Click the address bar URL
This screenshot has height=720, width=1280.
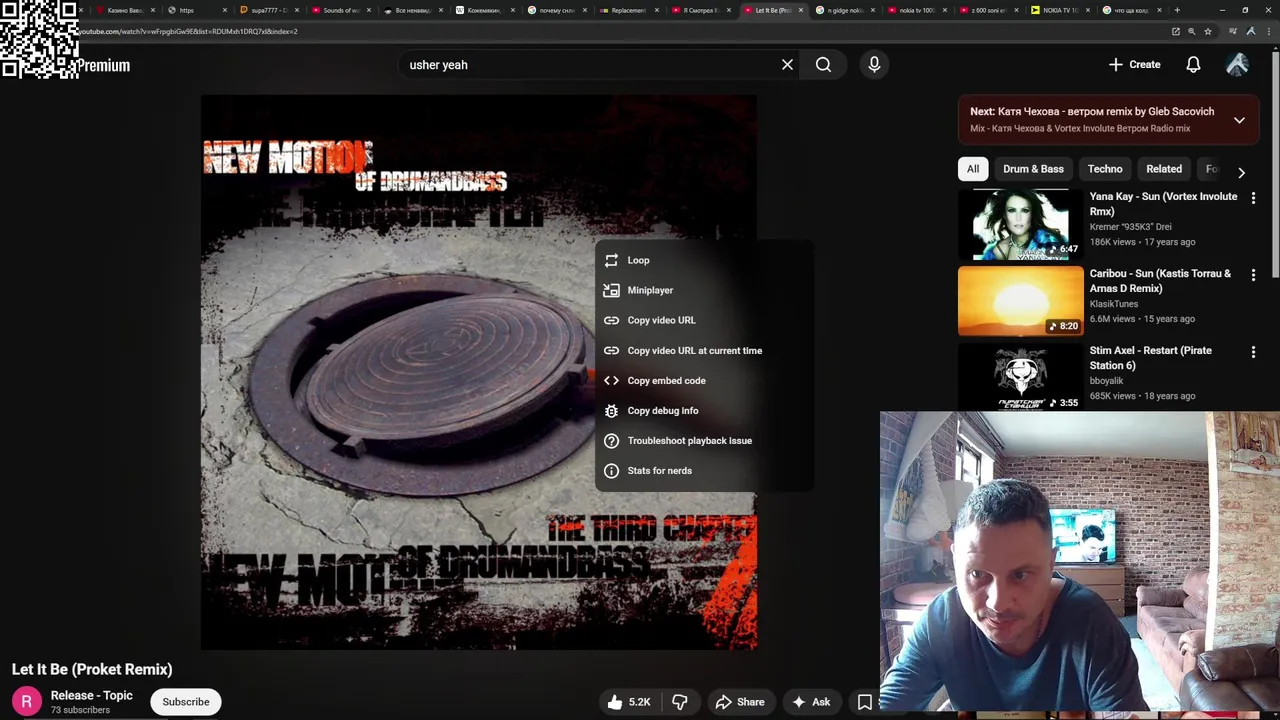(x=188, y=31)
